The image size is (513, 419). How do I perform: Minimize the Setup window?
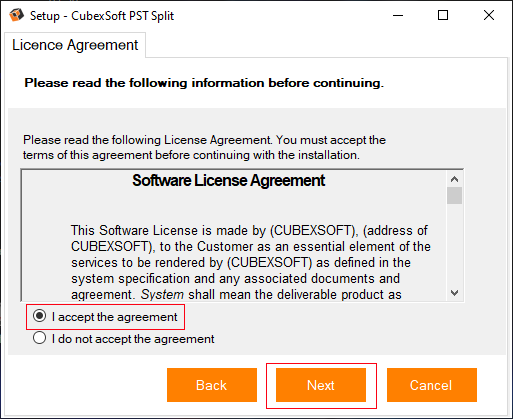click(398, 15)
